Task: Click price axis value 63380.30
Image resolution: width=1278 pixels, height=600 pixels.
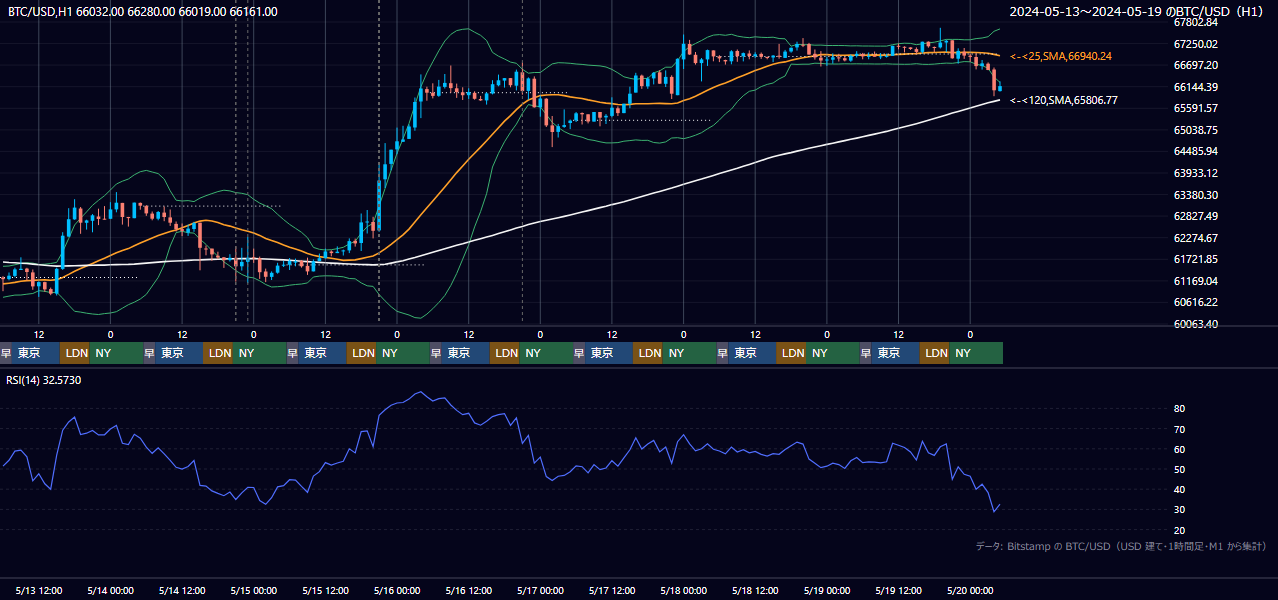Action: [x=1195, y=195]
